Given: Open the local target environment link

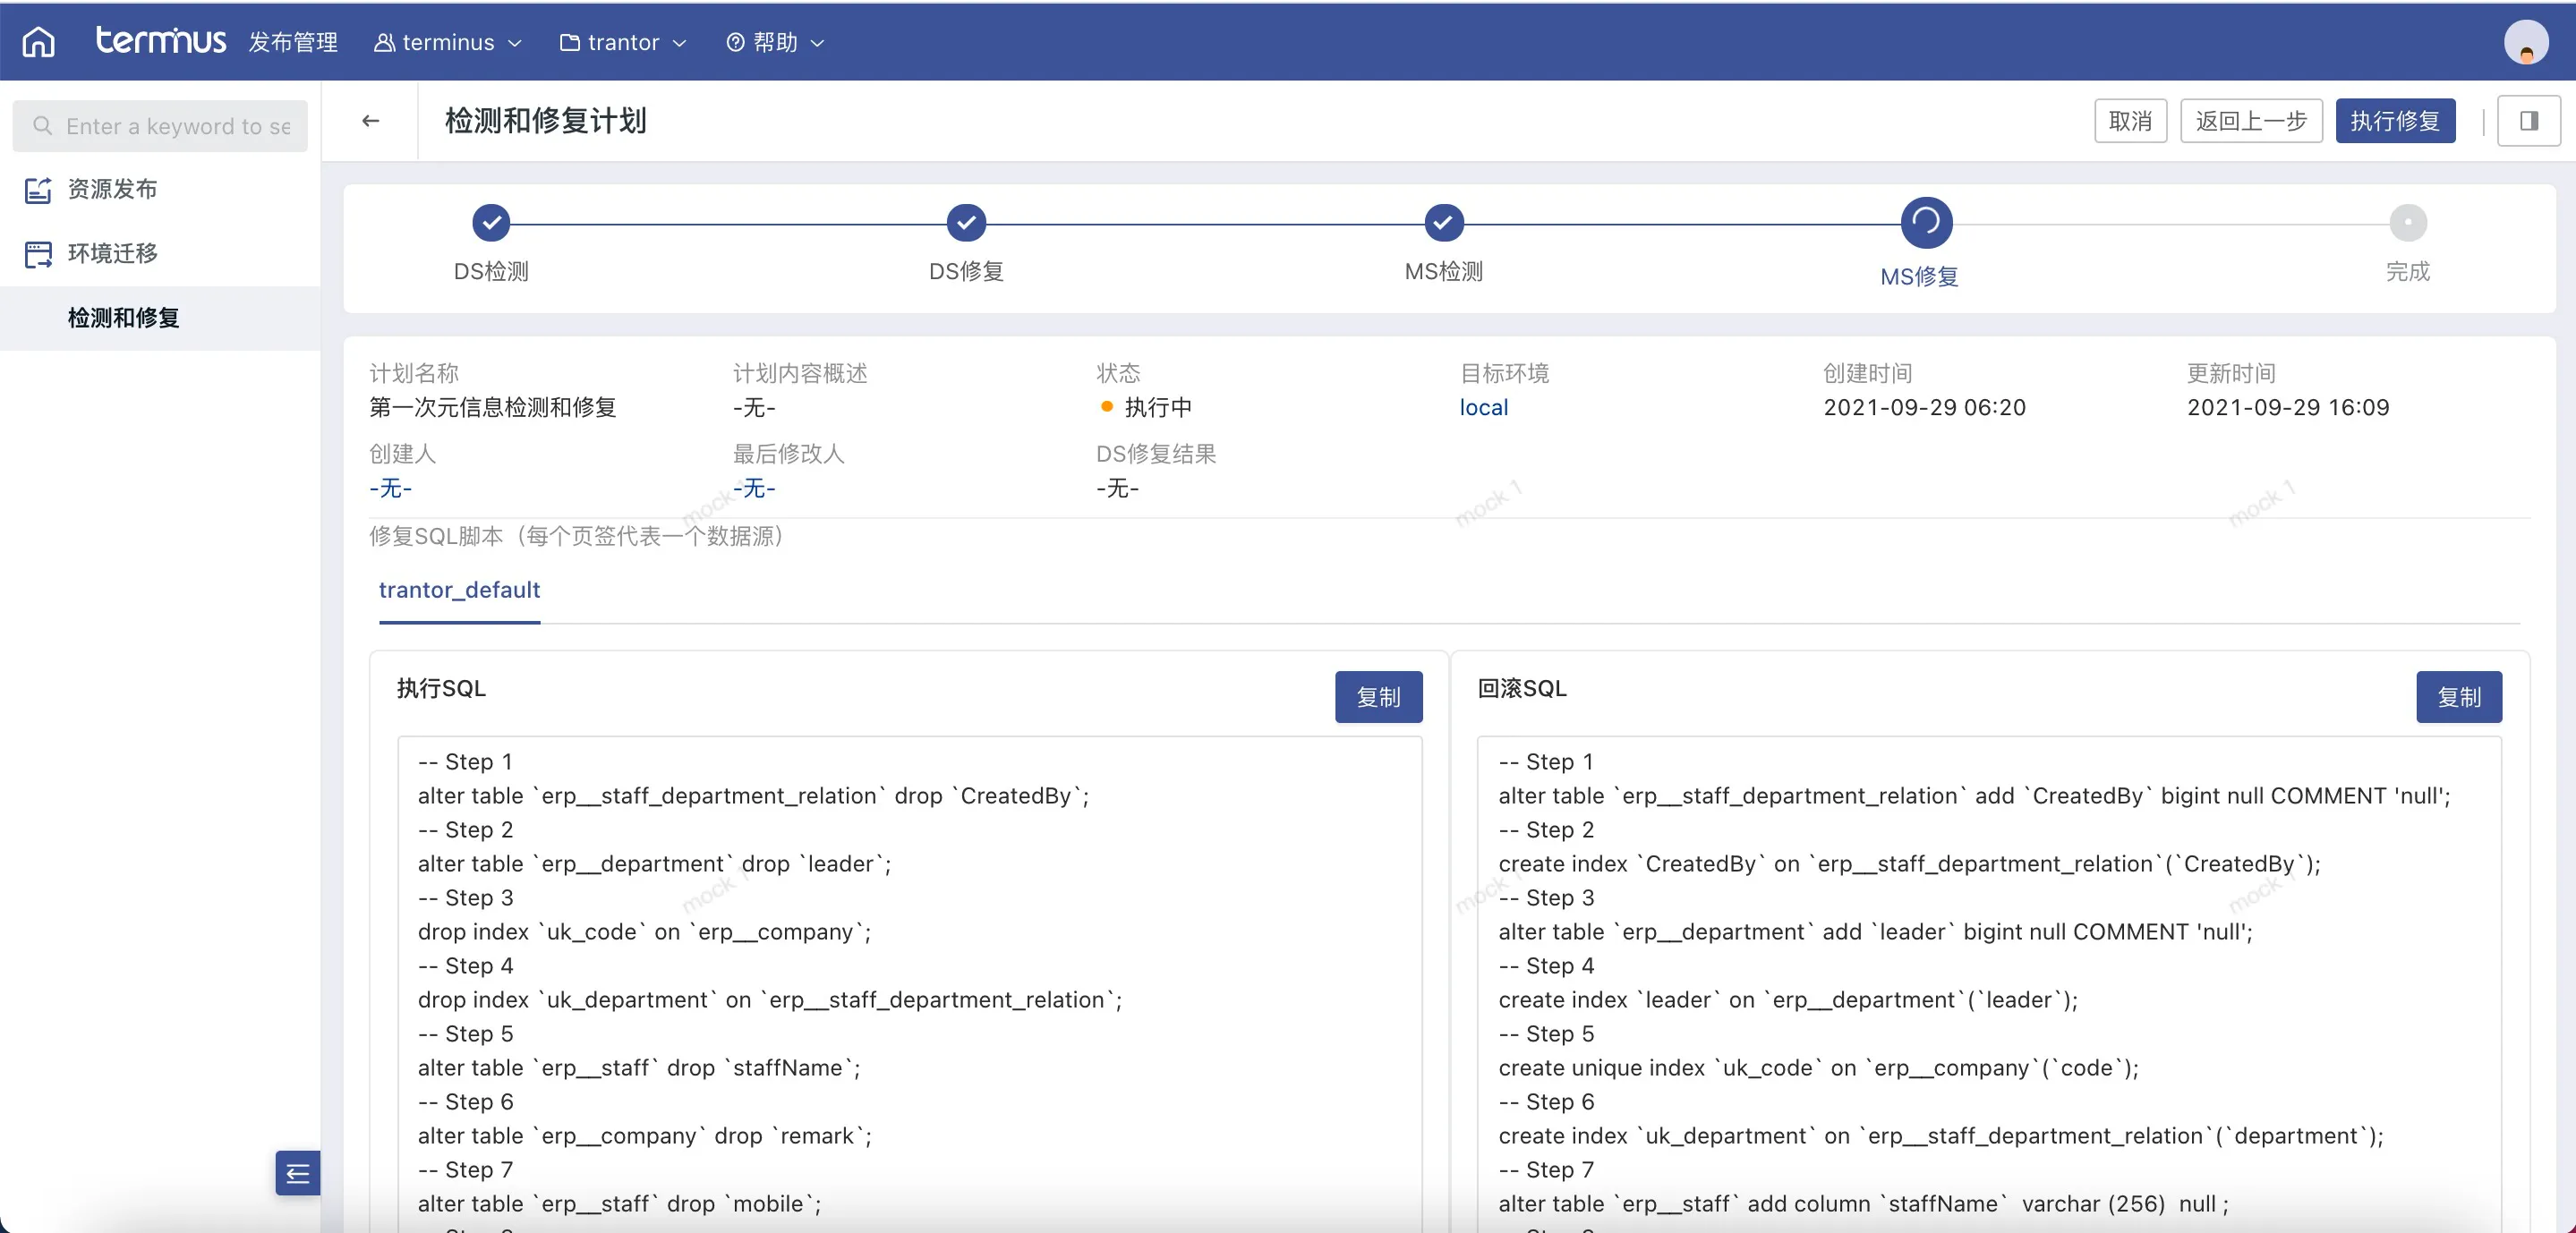Looking at the screenshot, I should tap(1484, 407).
